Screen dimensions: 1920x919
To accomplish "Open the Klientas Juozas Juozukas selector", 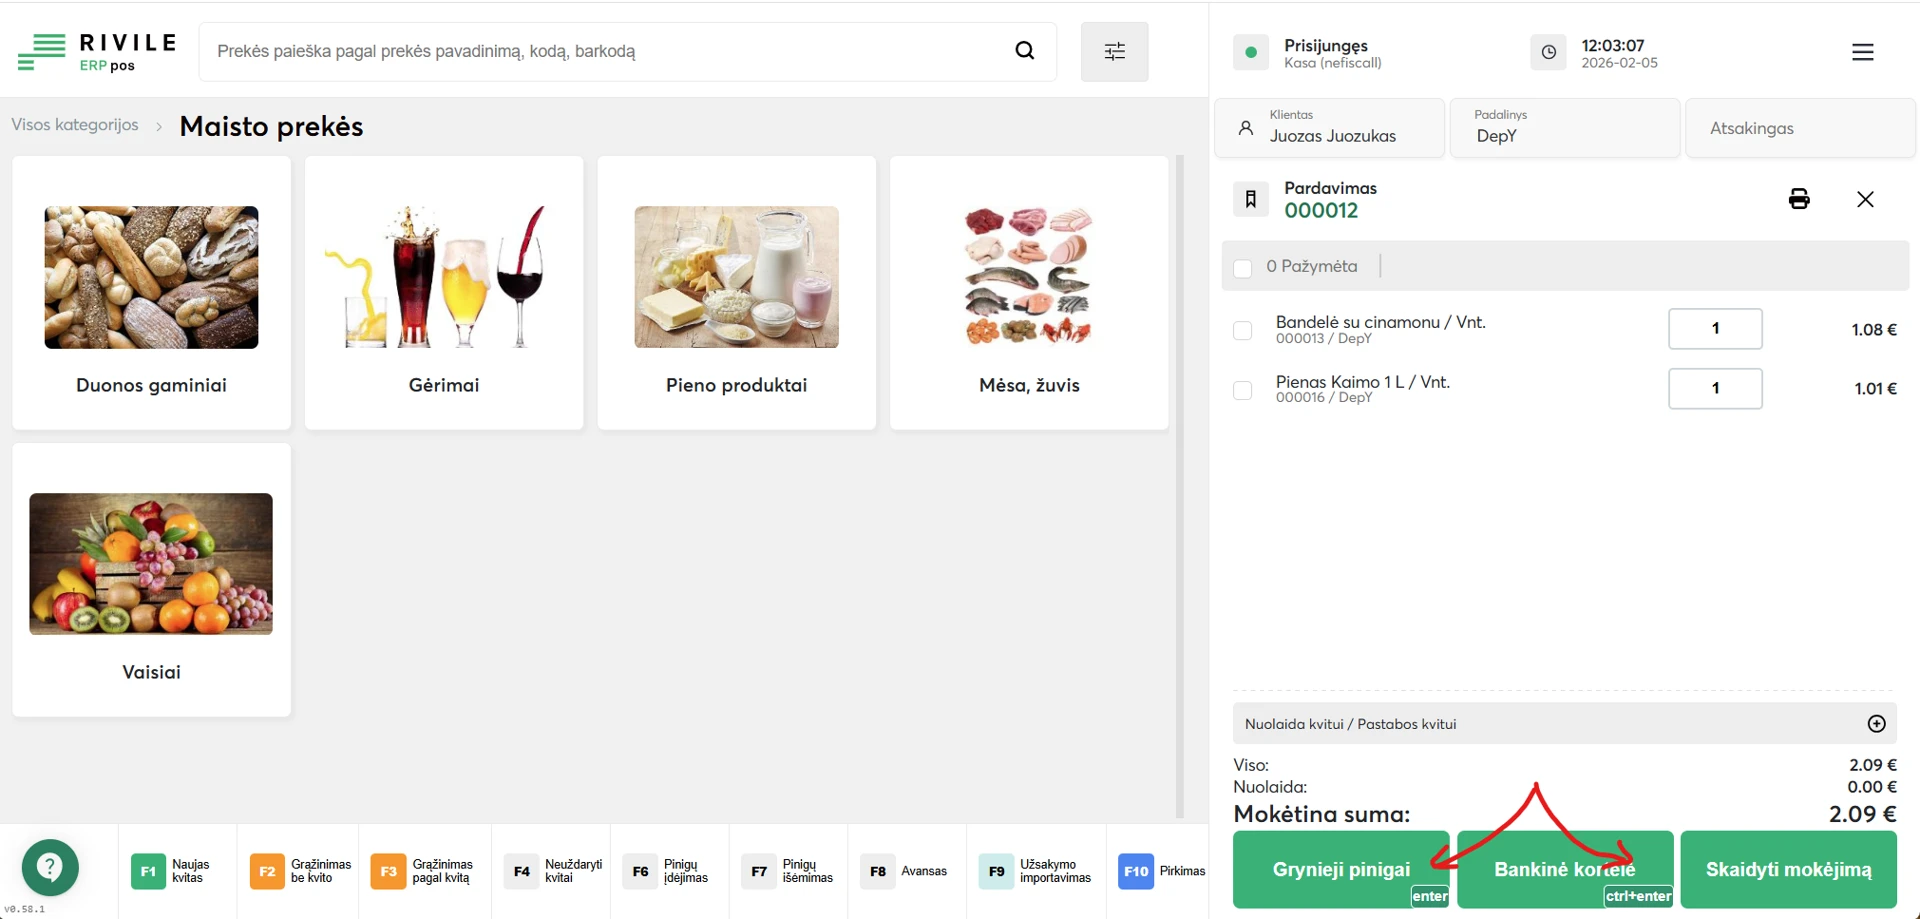I will (1329, 128).
